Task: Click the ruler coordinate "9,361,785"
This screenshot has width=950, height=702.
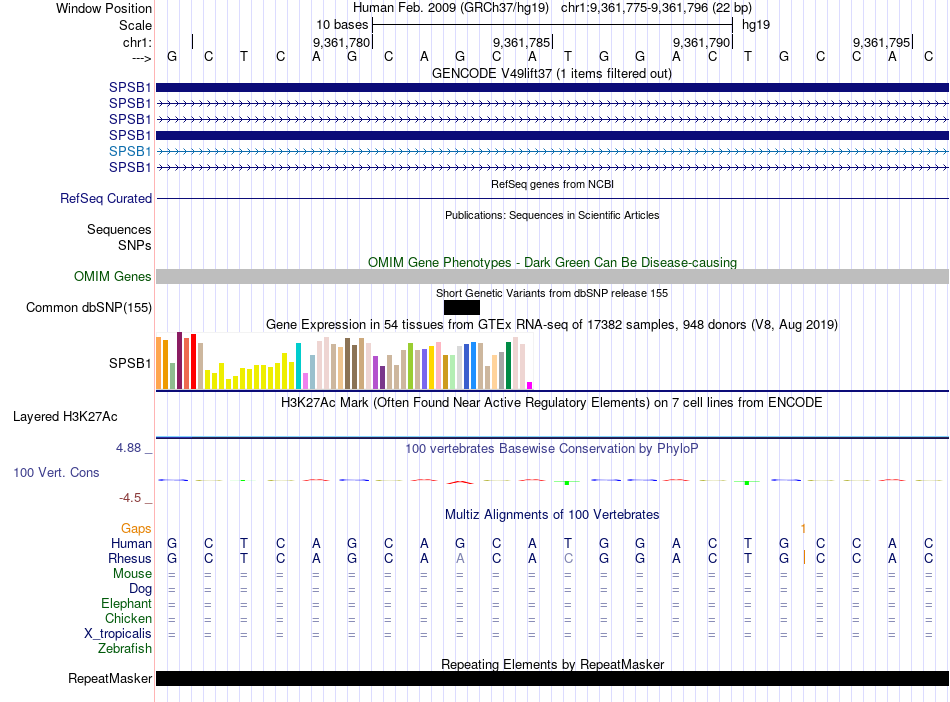Action: [521, 42]
